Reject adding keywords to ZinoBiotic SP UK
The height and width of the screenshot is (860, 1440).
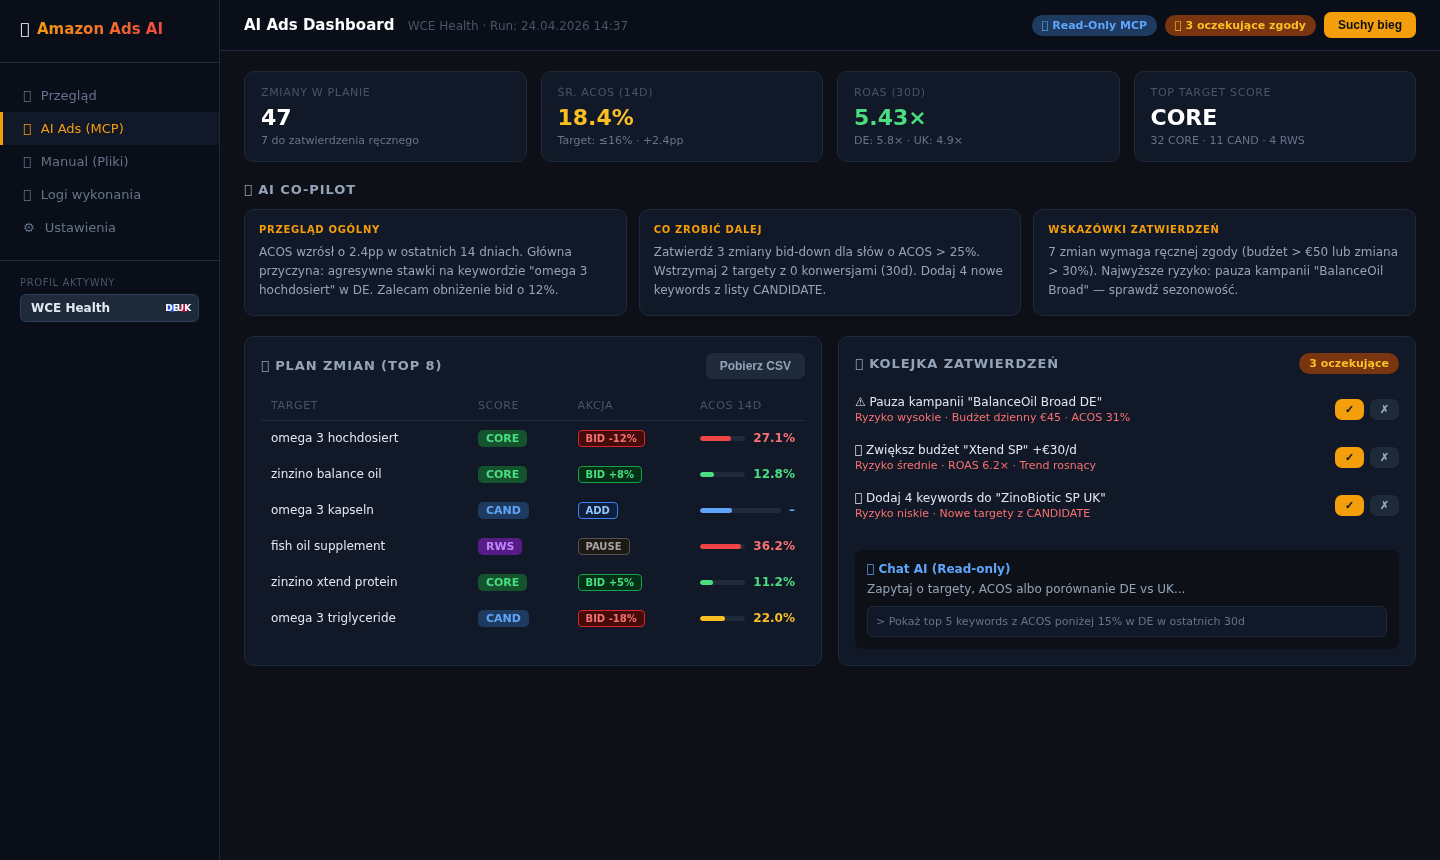click(1384, 505)
